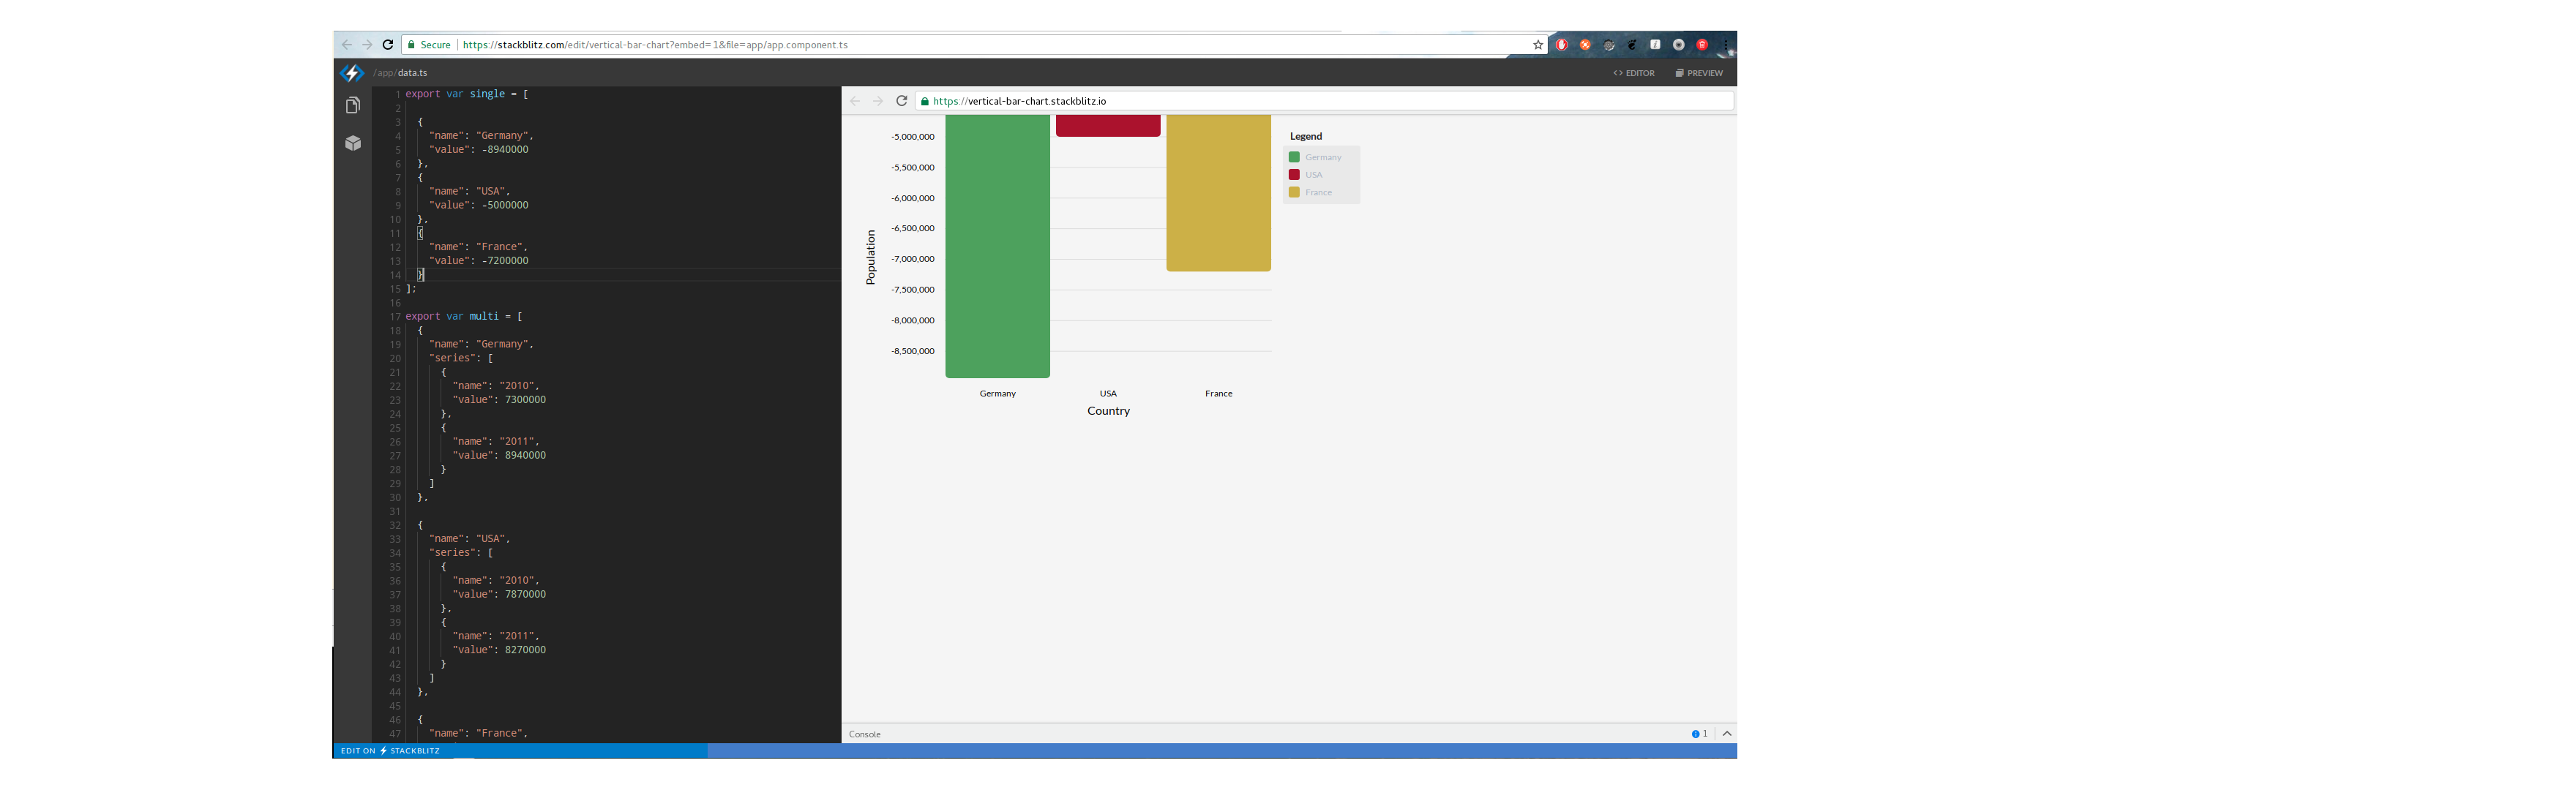Click the StackBlitz lightning logo
This screenshot has width=2576, height=790.
(x=352, y=72)
